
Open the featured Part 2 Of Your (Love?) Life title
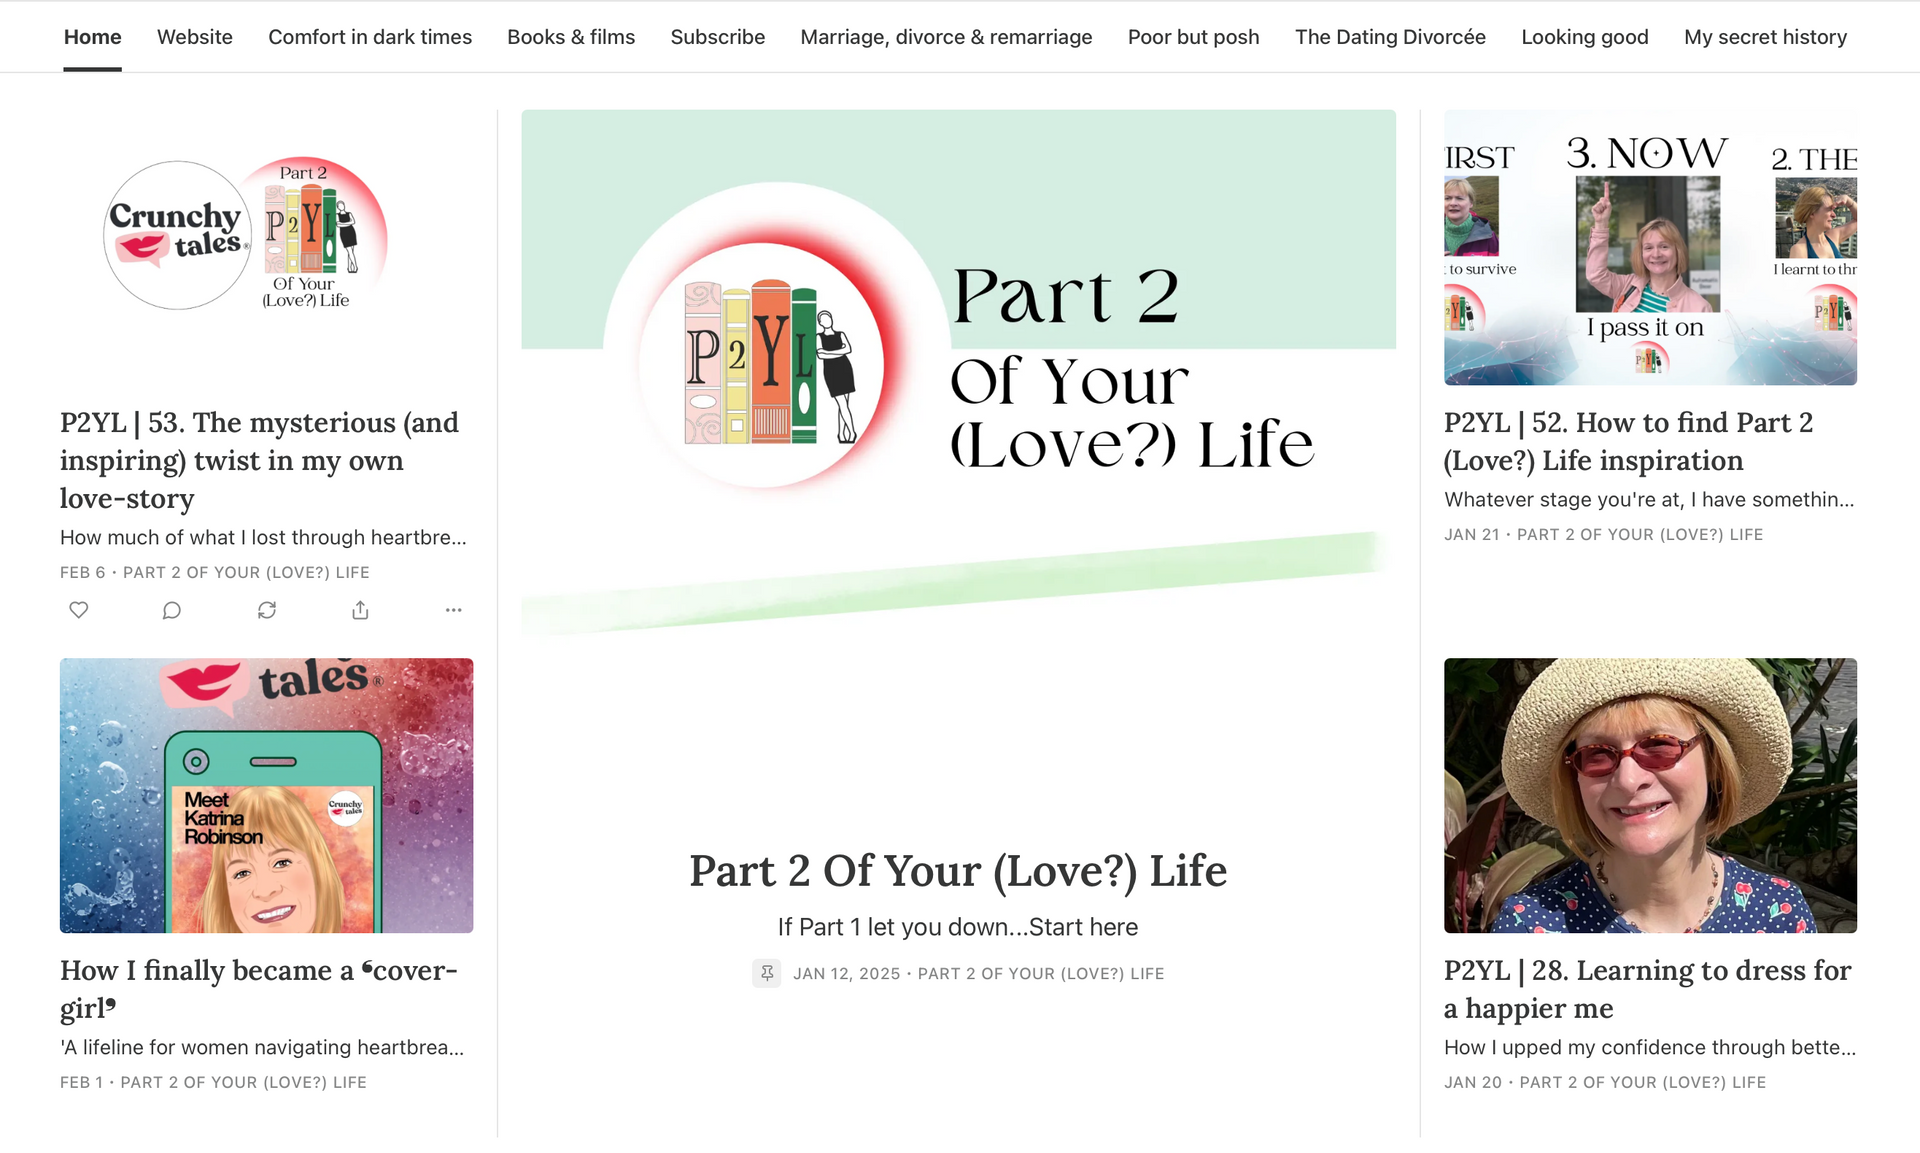click(x=957, y=871)
